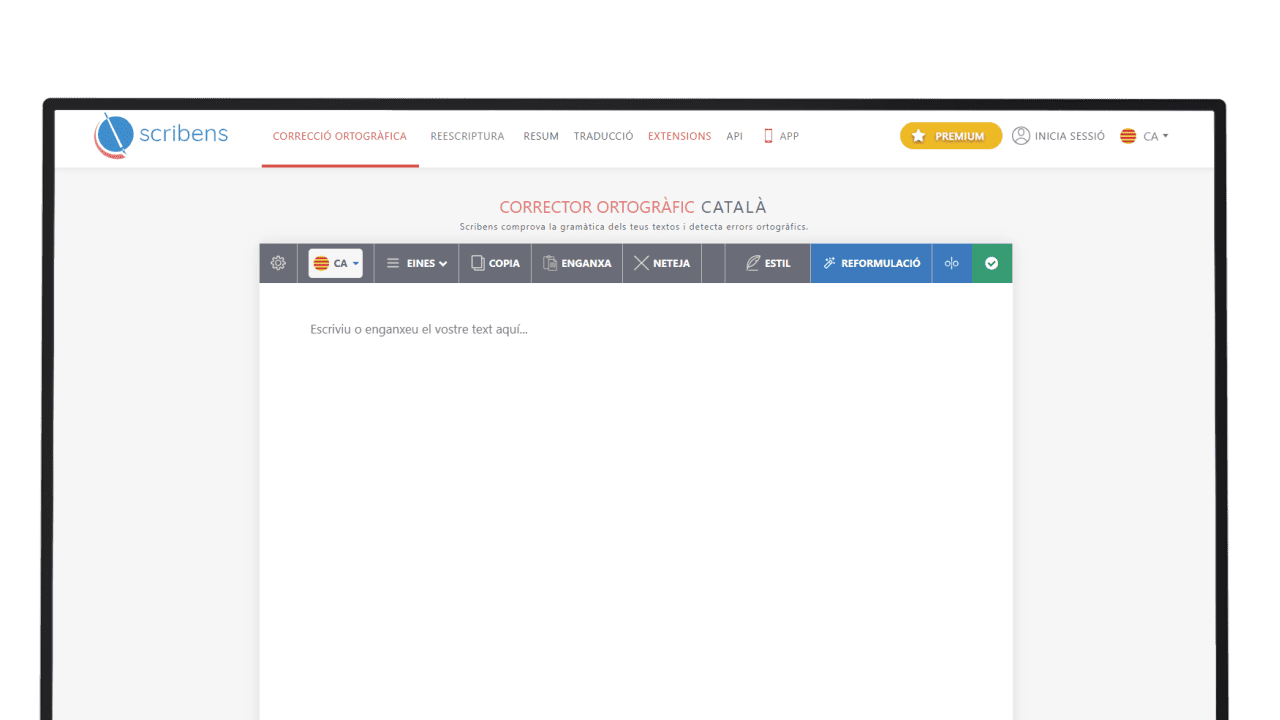Click the Neteja button label
The height and width of the screenshot is (720, 1280).
click(x=671, y=263)
